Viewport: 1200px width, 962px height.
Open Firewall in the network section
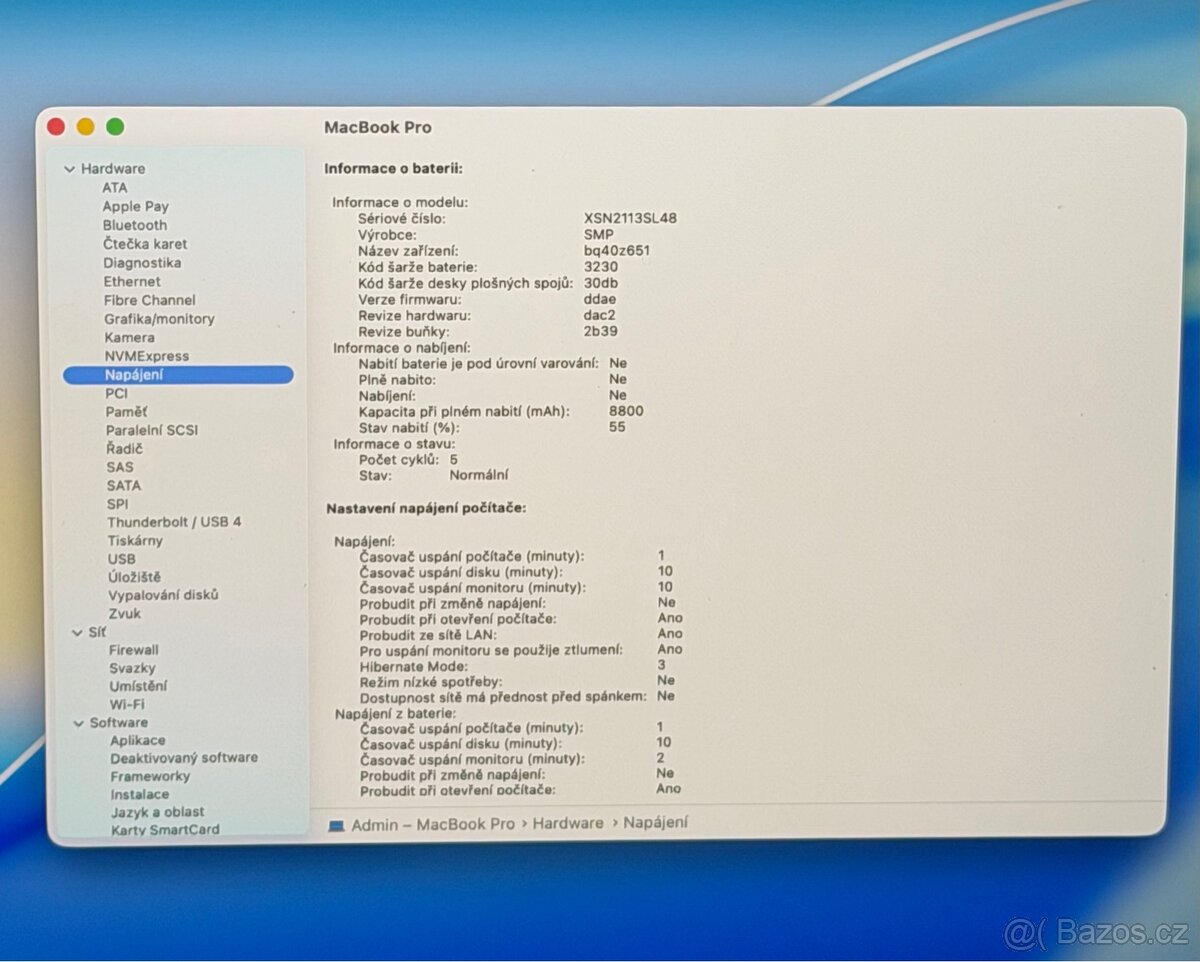pyautogui.click(x=133, y=650)
